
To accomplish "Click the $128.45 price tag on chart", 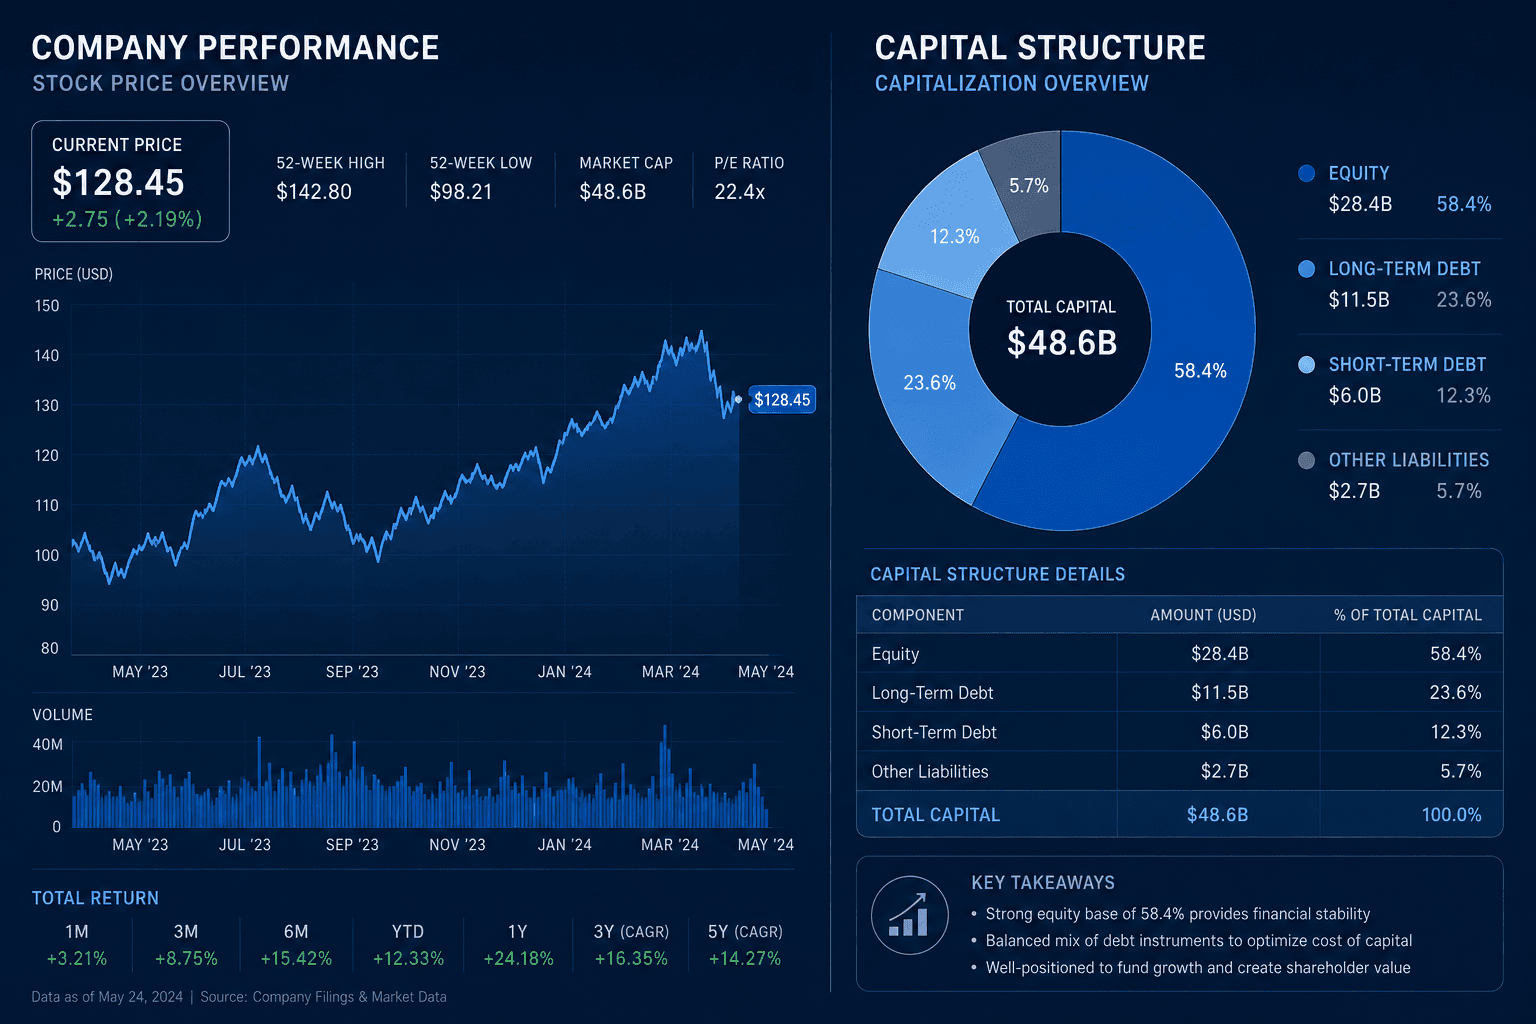I will tap(781, 400).
